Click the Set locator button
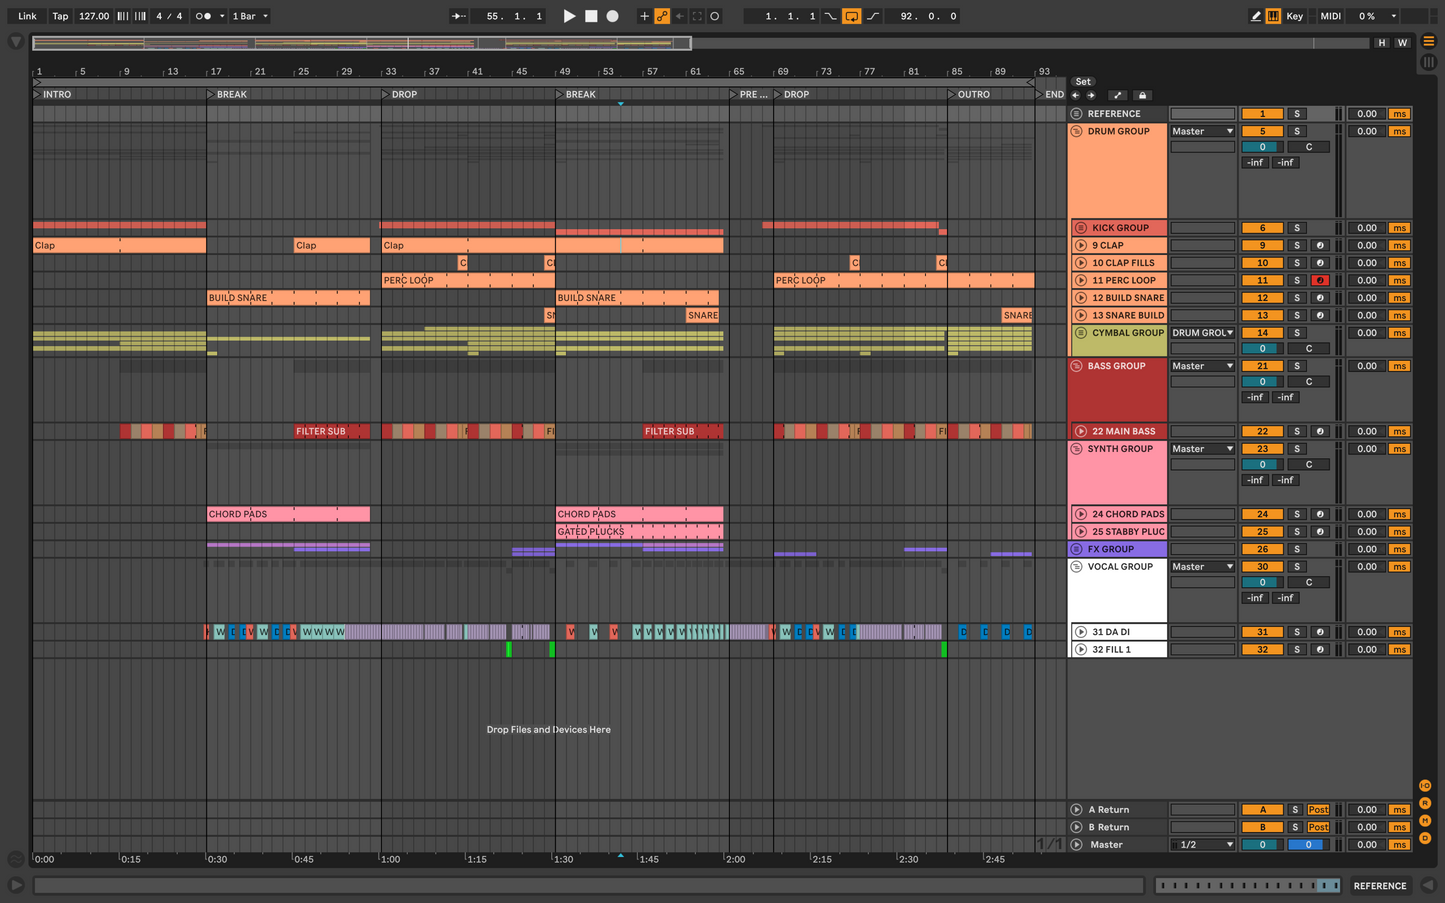Image resolution: width=1445 pixels, height=903 pixels. click(x=1083, y=82)
